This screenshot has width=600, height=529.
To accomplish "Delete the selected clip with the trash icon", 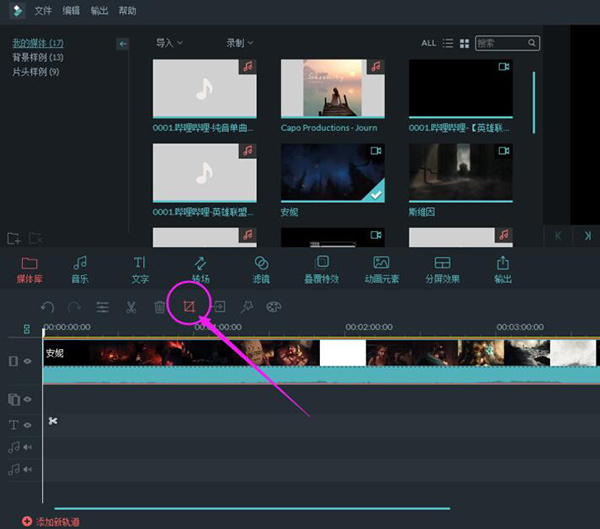I will tap(160, 307).
